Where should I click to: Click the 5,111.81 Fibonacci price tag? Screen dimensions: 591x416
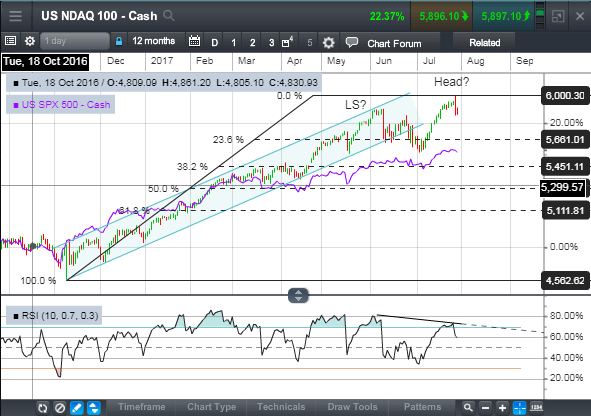click(565, 211)
